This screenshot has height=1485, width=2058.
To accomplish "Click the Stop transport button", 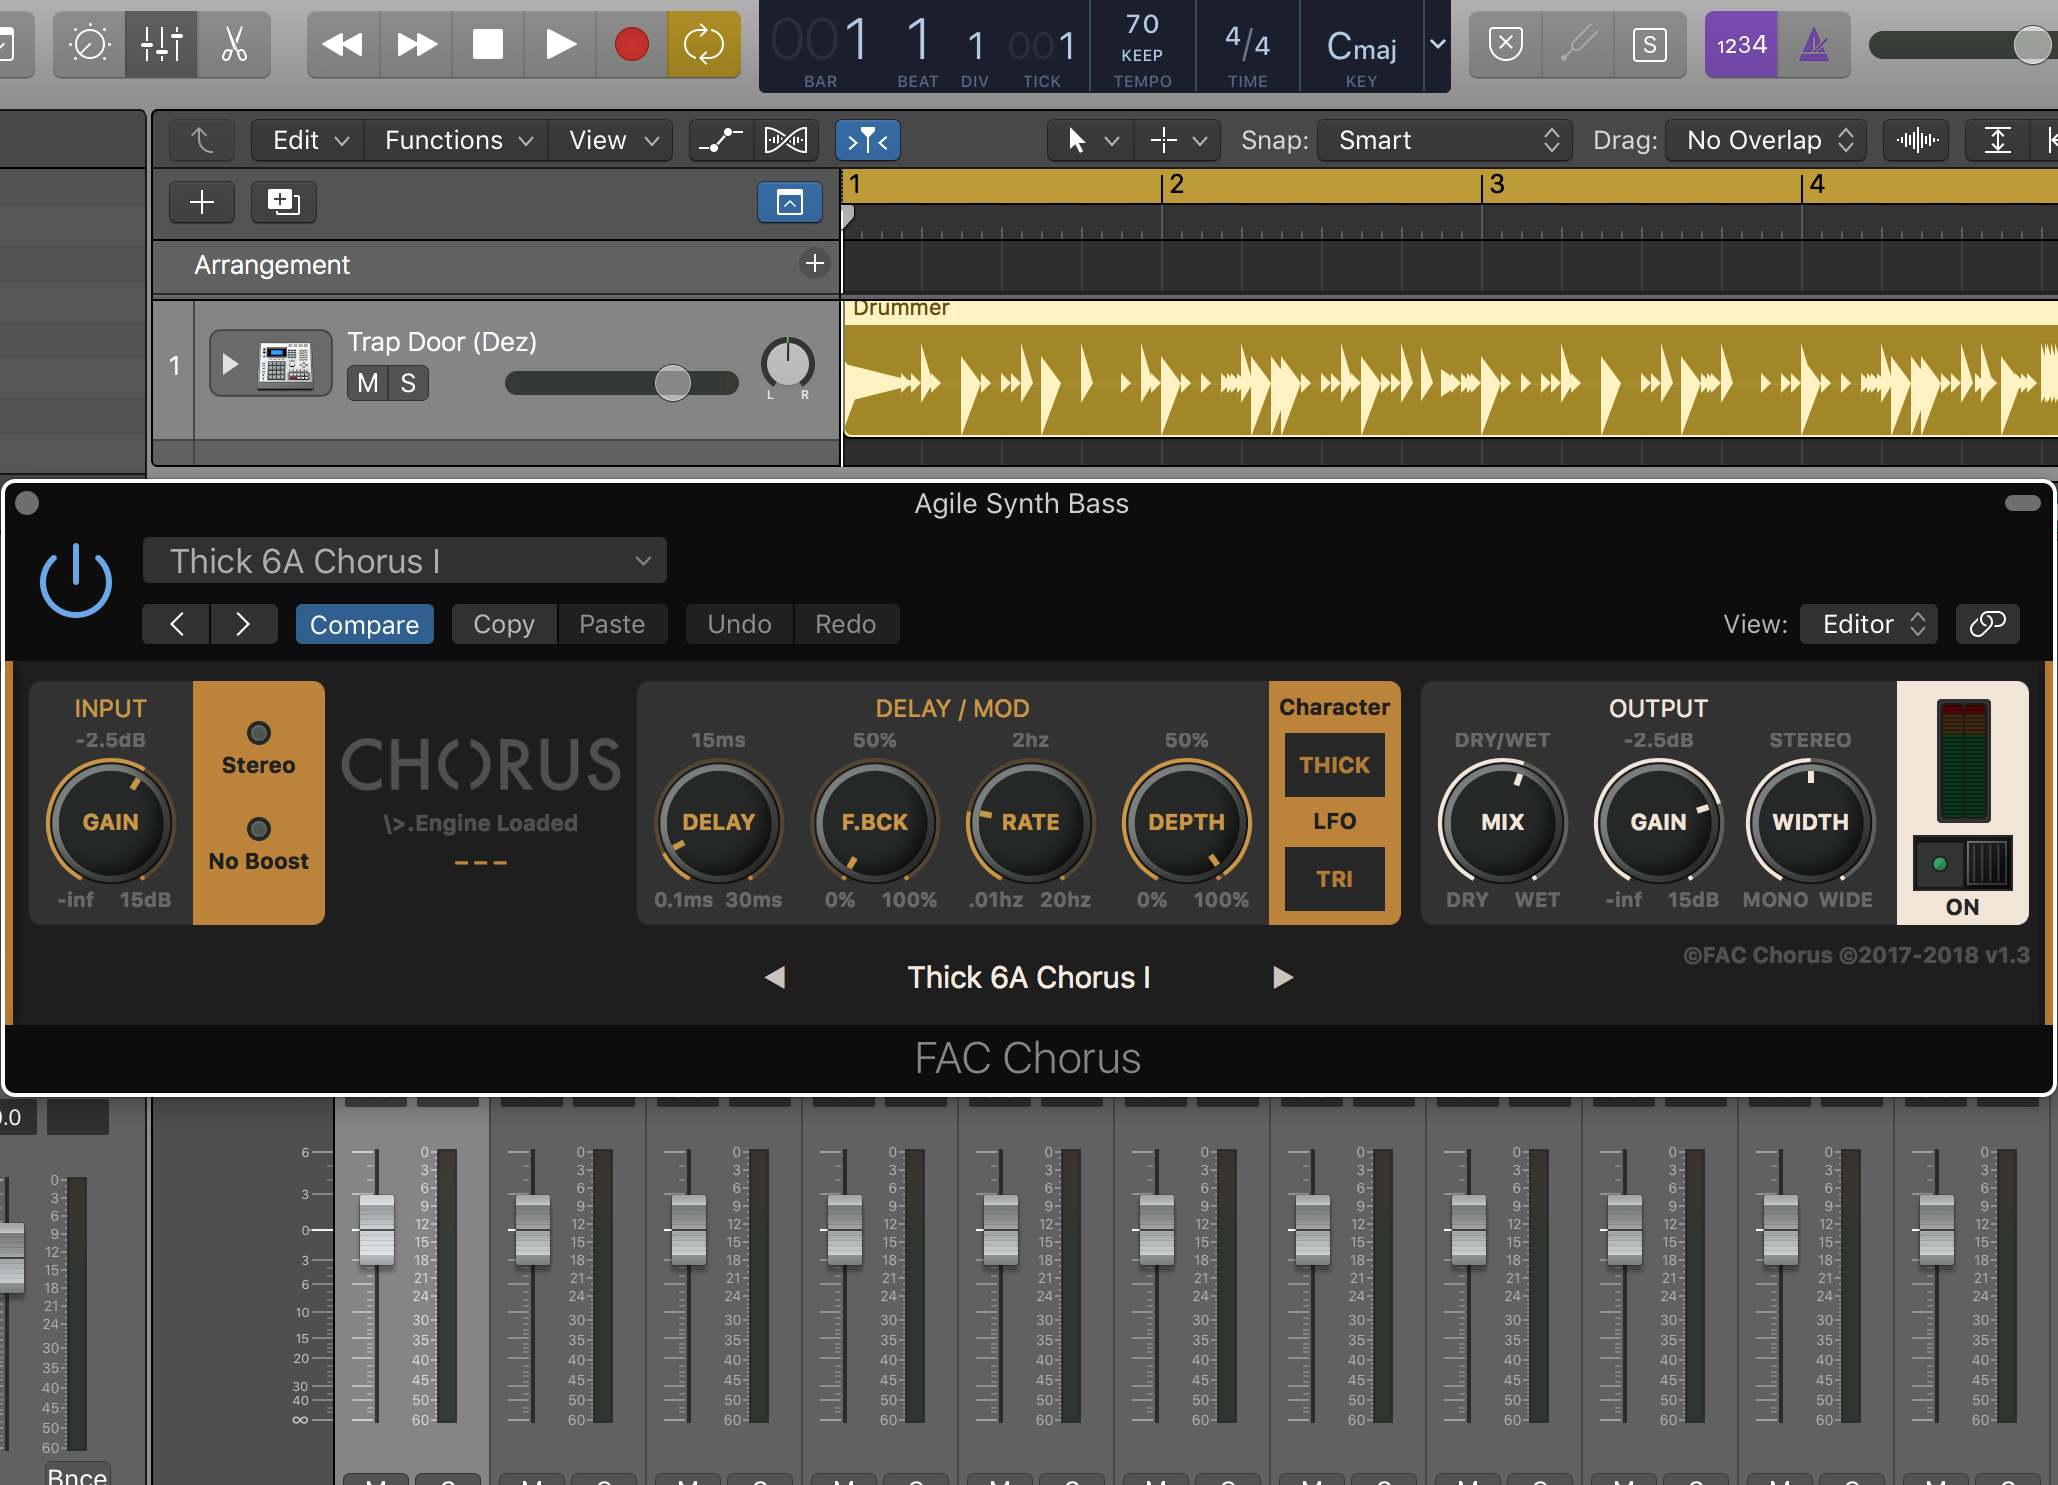I will [x=488, y=44].
